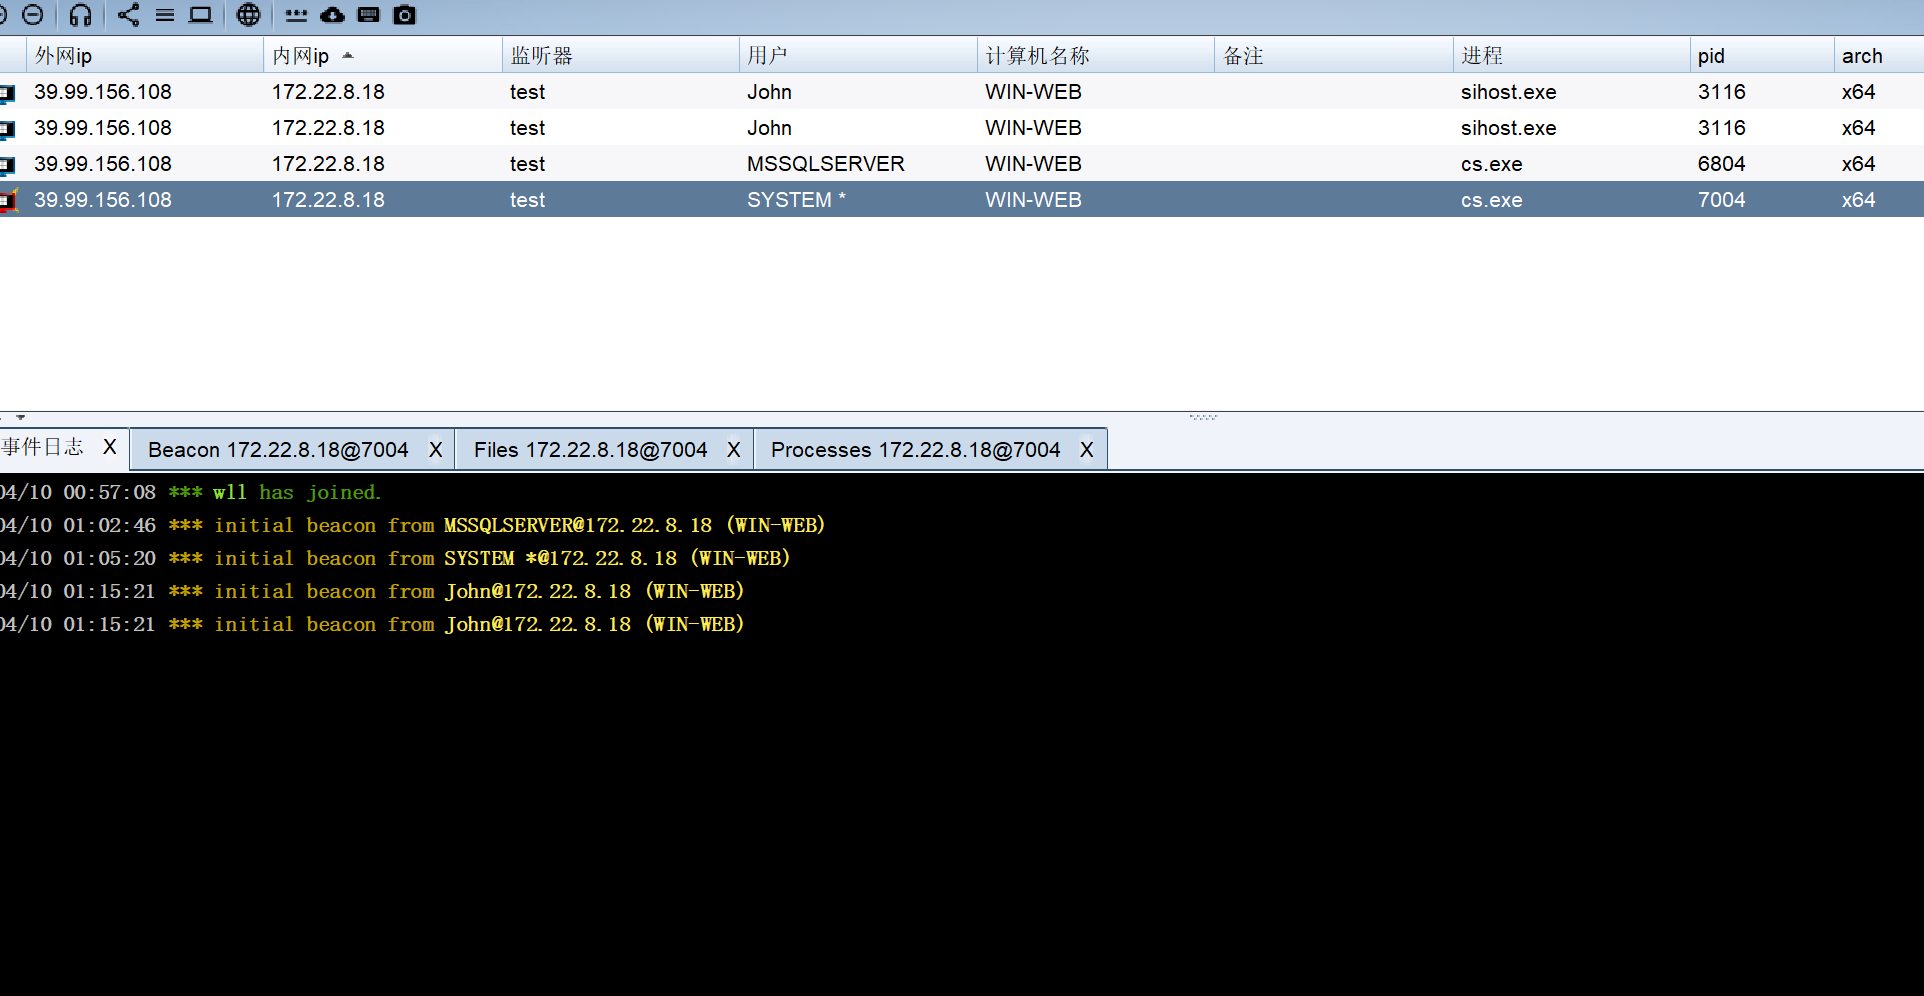Sort by the 内网ip column header

pyautogui.click(x=301, y=56)
